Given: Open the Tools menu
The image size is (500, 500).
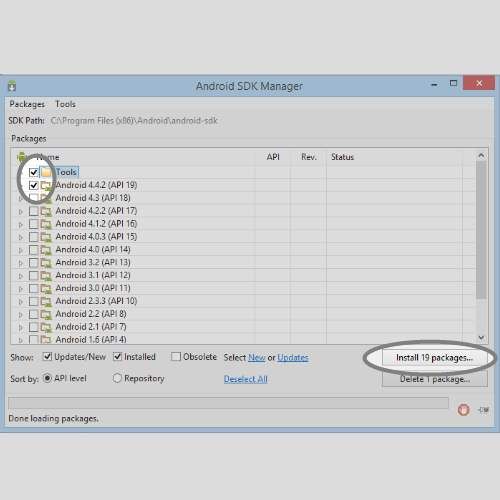Looking at the screenshot, I should pos(65,104).
